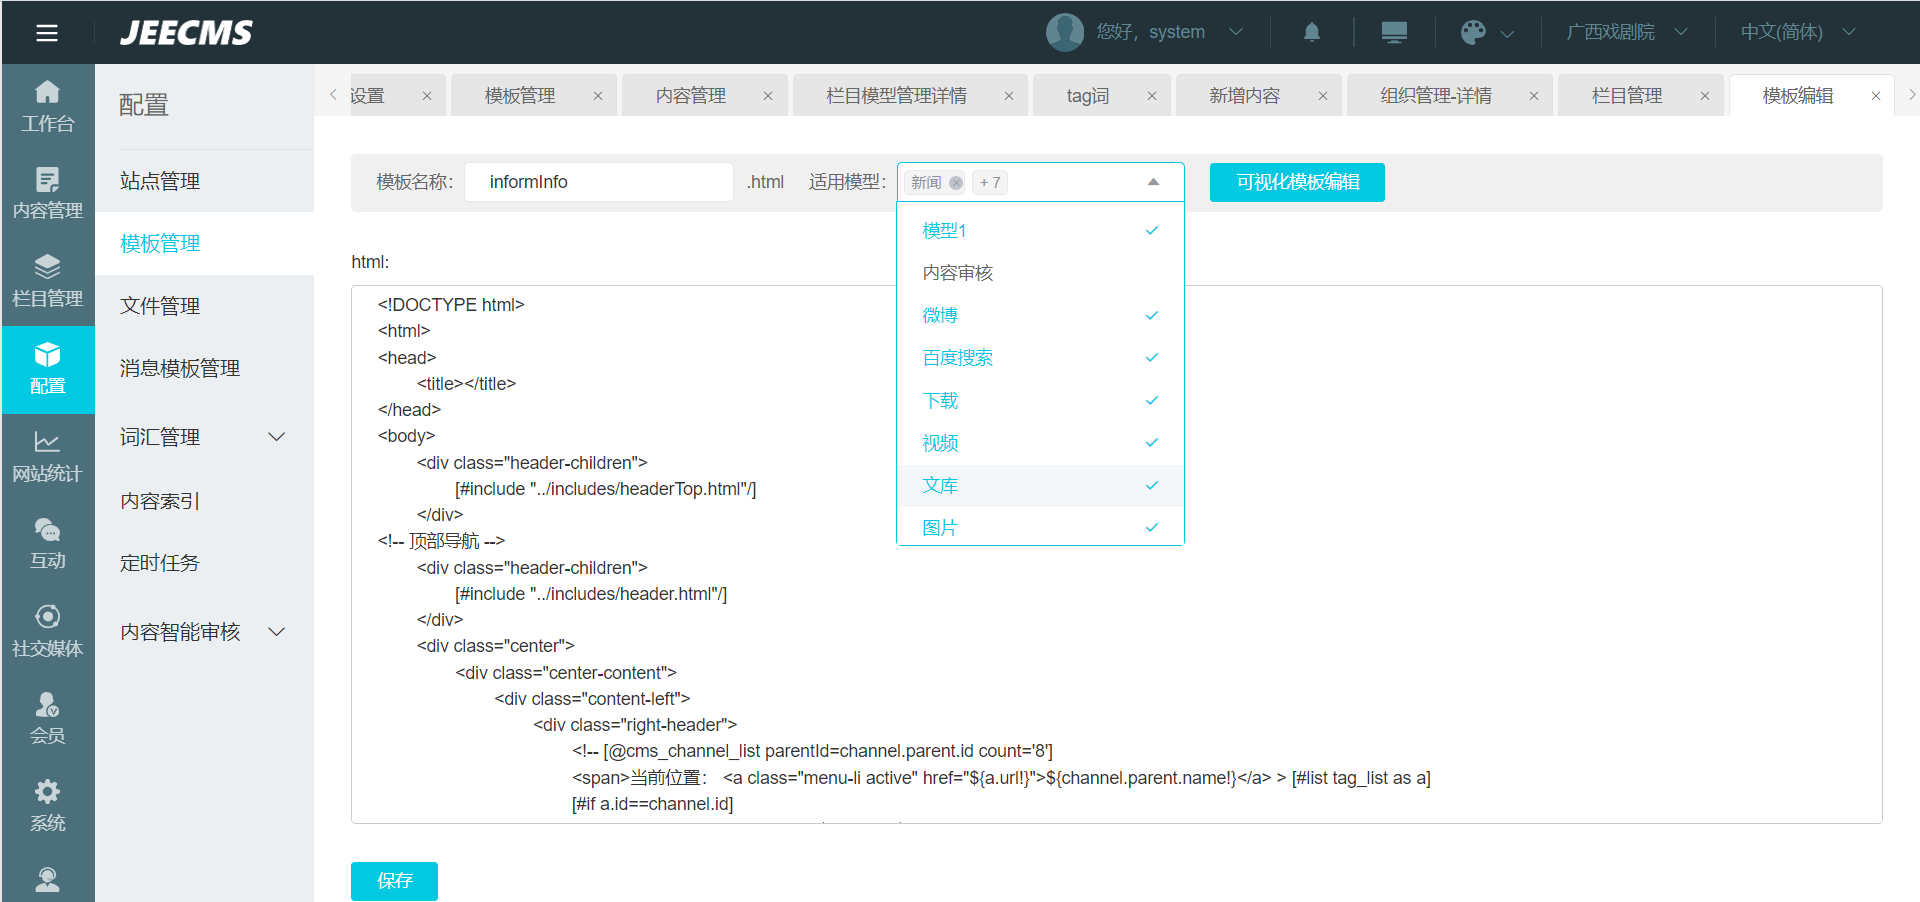The height and width of the screenshot is (902, 1920).
Task: Close the 模板管理 tab
Action: (x=598, y=96)
